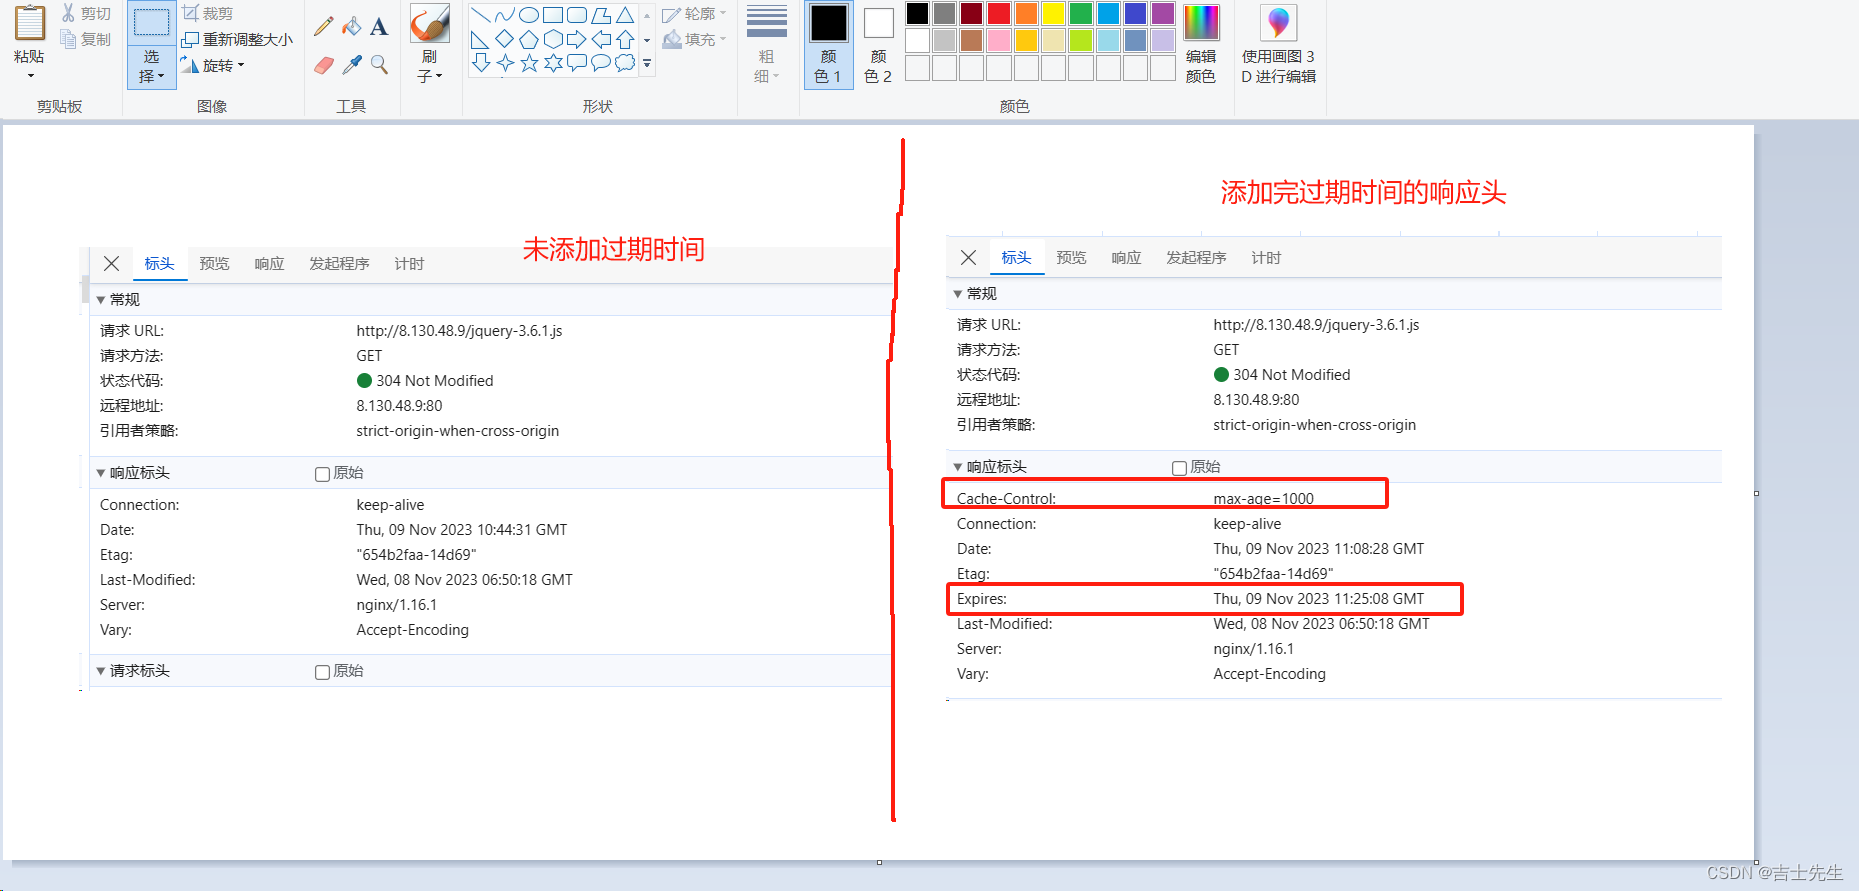Select the Triangle shape

coord(625,15)
